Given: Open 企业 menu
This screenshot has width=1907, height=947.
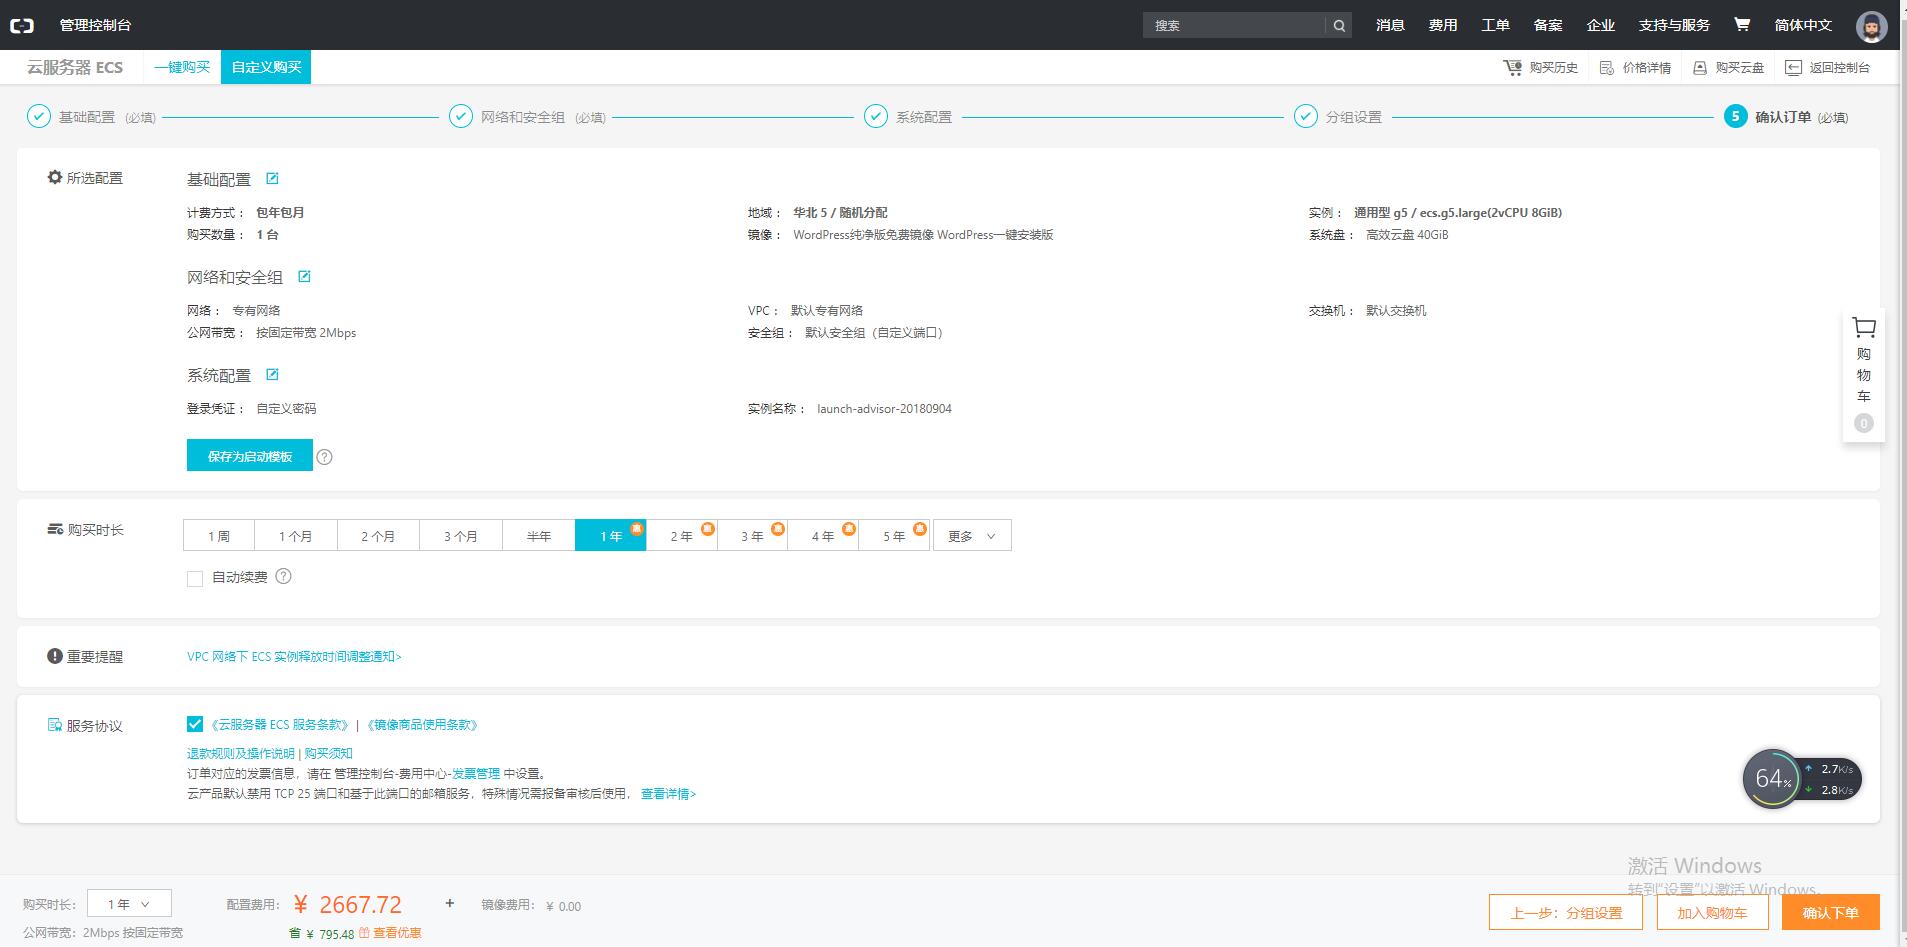Looking at the screenshot, I should (x=1601, y=25).
